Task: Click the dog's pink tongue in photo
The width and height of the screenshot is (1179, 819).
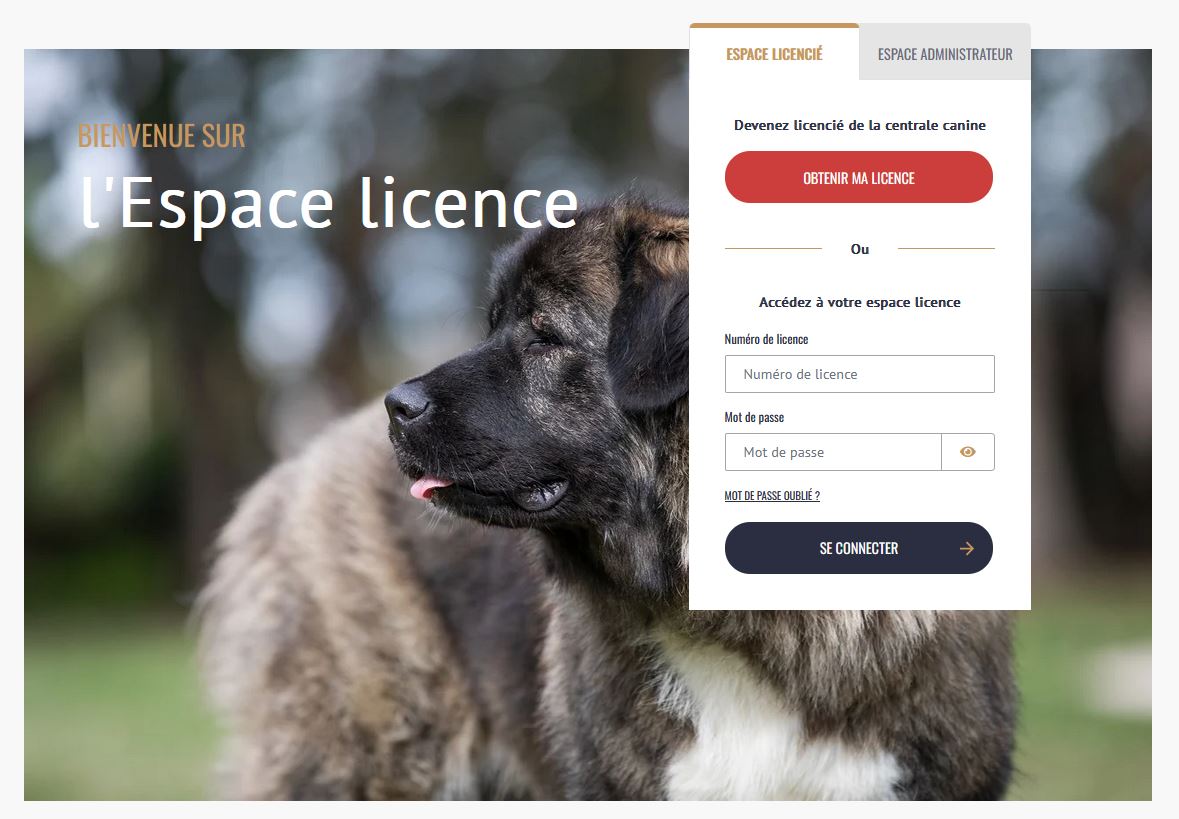Action: [x=427, y=487]
